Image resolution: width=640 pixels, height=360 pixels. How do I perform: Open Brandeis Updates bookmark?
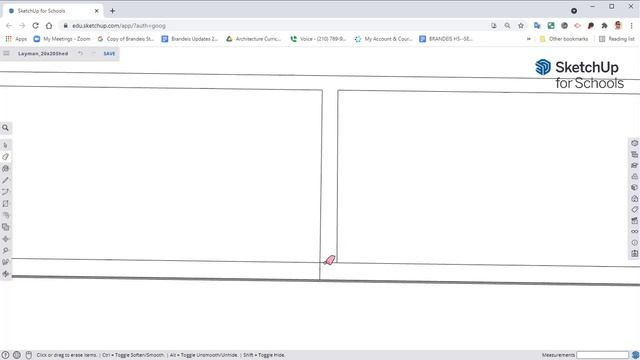point(190,39)
